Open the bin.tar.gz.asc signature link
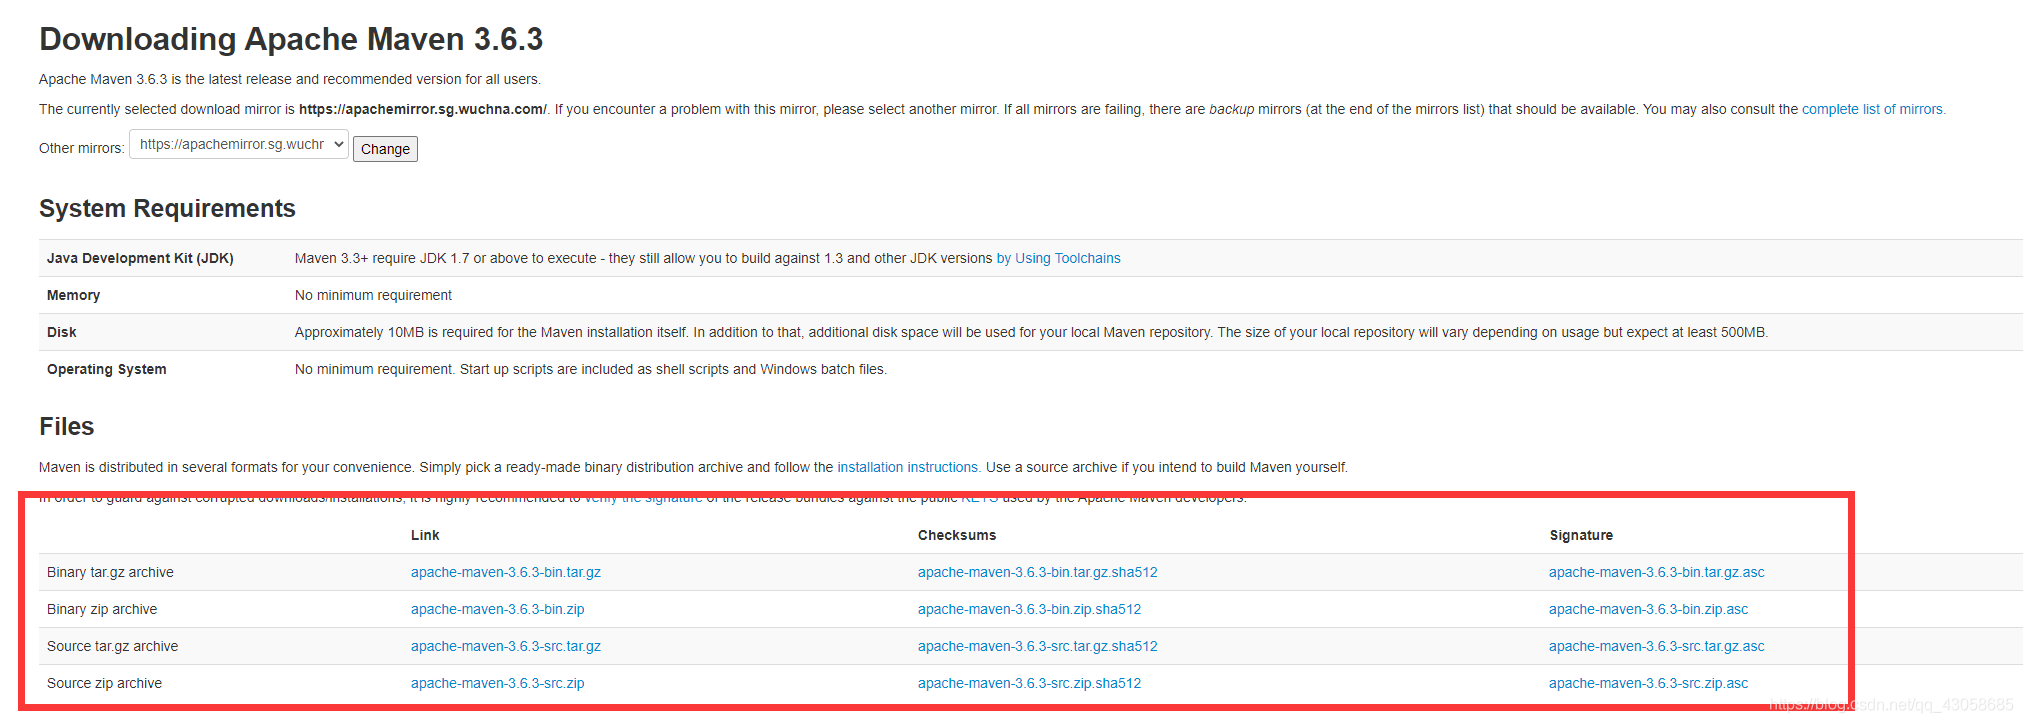 [x=1657, y=572]
